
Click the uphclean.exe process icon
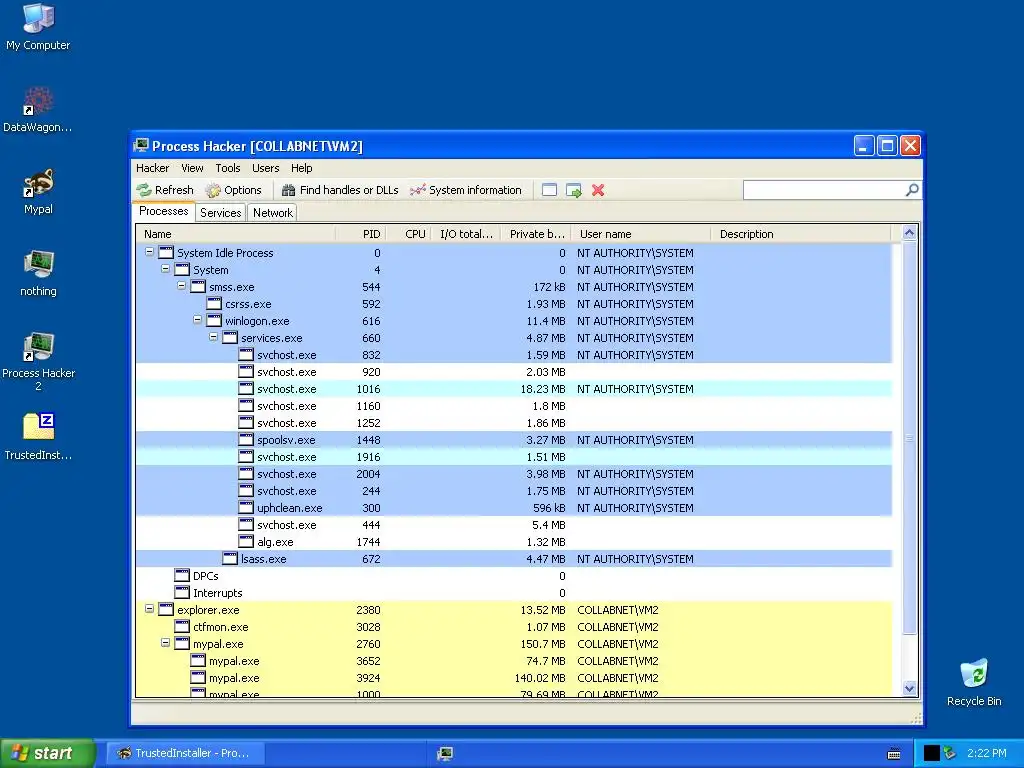(246, 507)
